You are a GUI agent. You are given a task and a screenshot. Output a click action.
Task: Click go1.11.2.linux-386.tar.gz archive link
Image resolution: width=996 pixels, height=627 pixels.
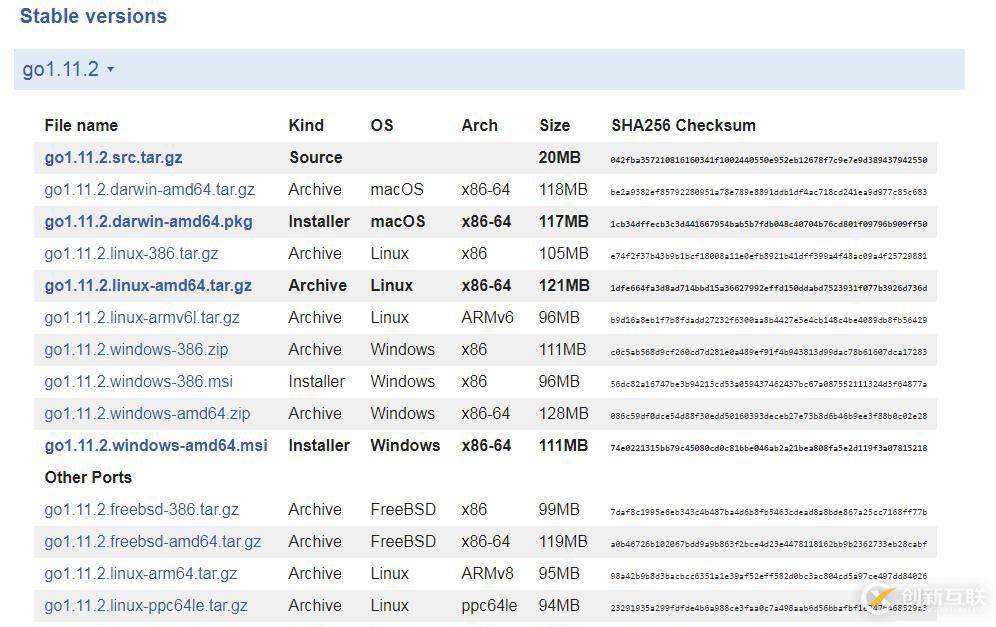(131, 254)
